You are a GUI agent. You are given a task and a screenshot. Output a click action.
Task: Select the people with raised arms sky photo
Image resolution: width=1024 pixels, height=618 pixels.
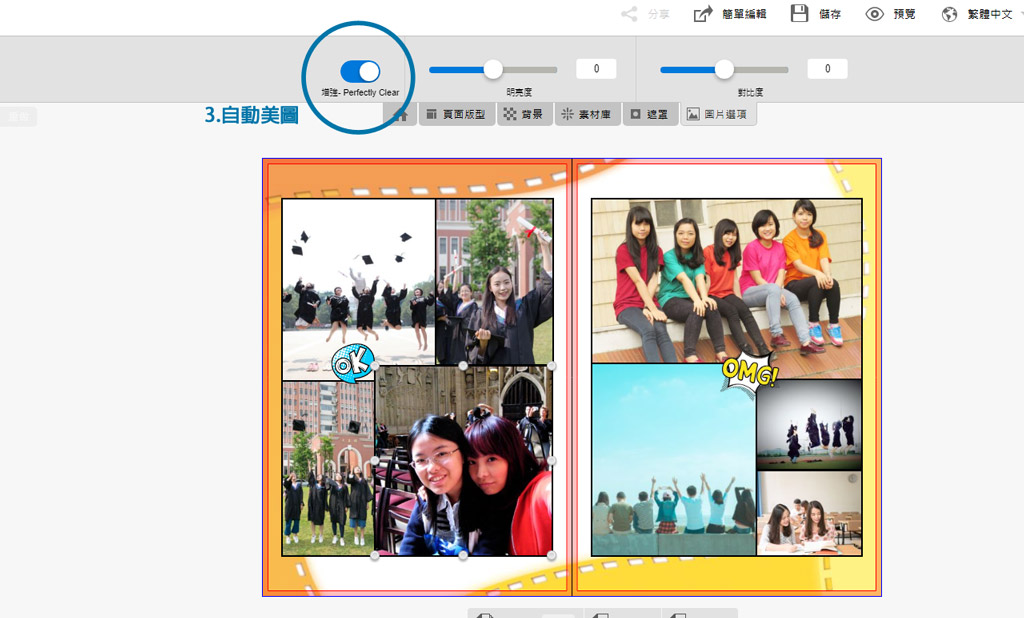coord(673,460)
